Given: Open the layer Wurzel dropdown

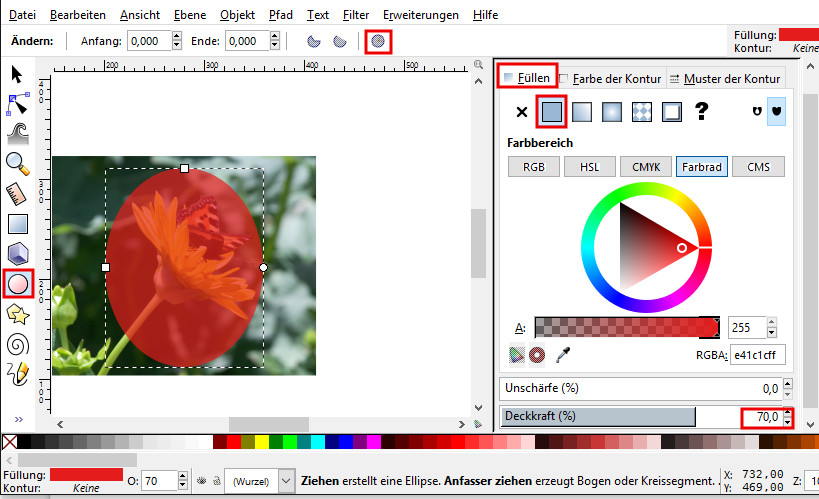Looking at the screenshot, I should point(286,481).
